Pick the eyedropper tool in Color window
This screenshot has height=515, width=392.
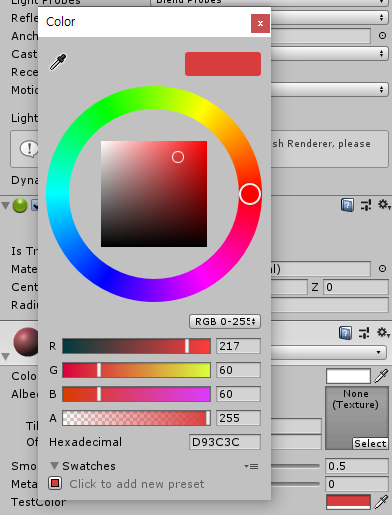click(x=58, y=62)
